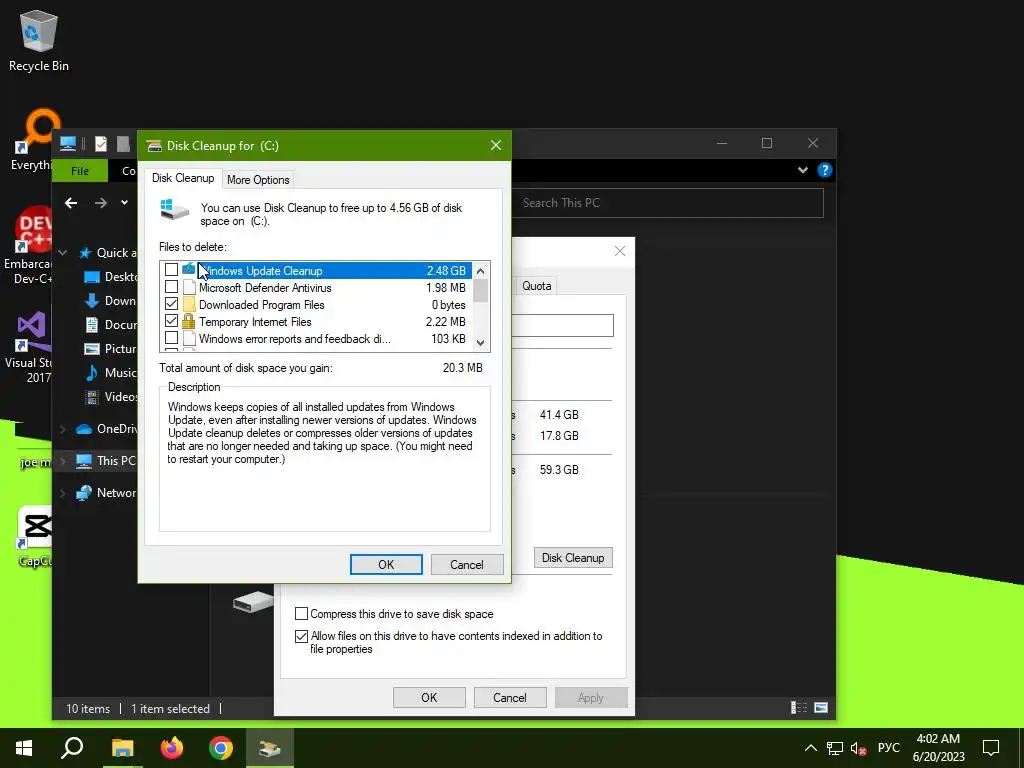
Task: Click the muted volume tray icon
Action: [858, 748]
